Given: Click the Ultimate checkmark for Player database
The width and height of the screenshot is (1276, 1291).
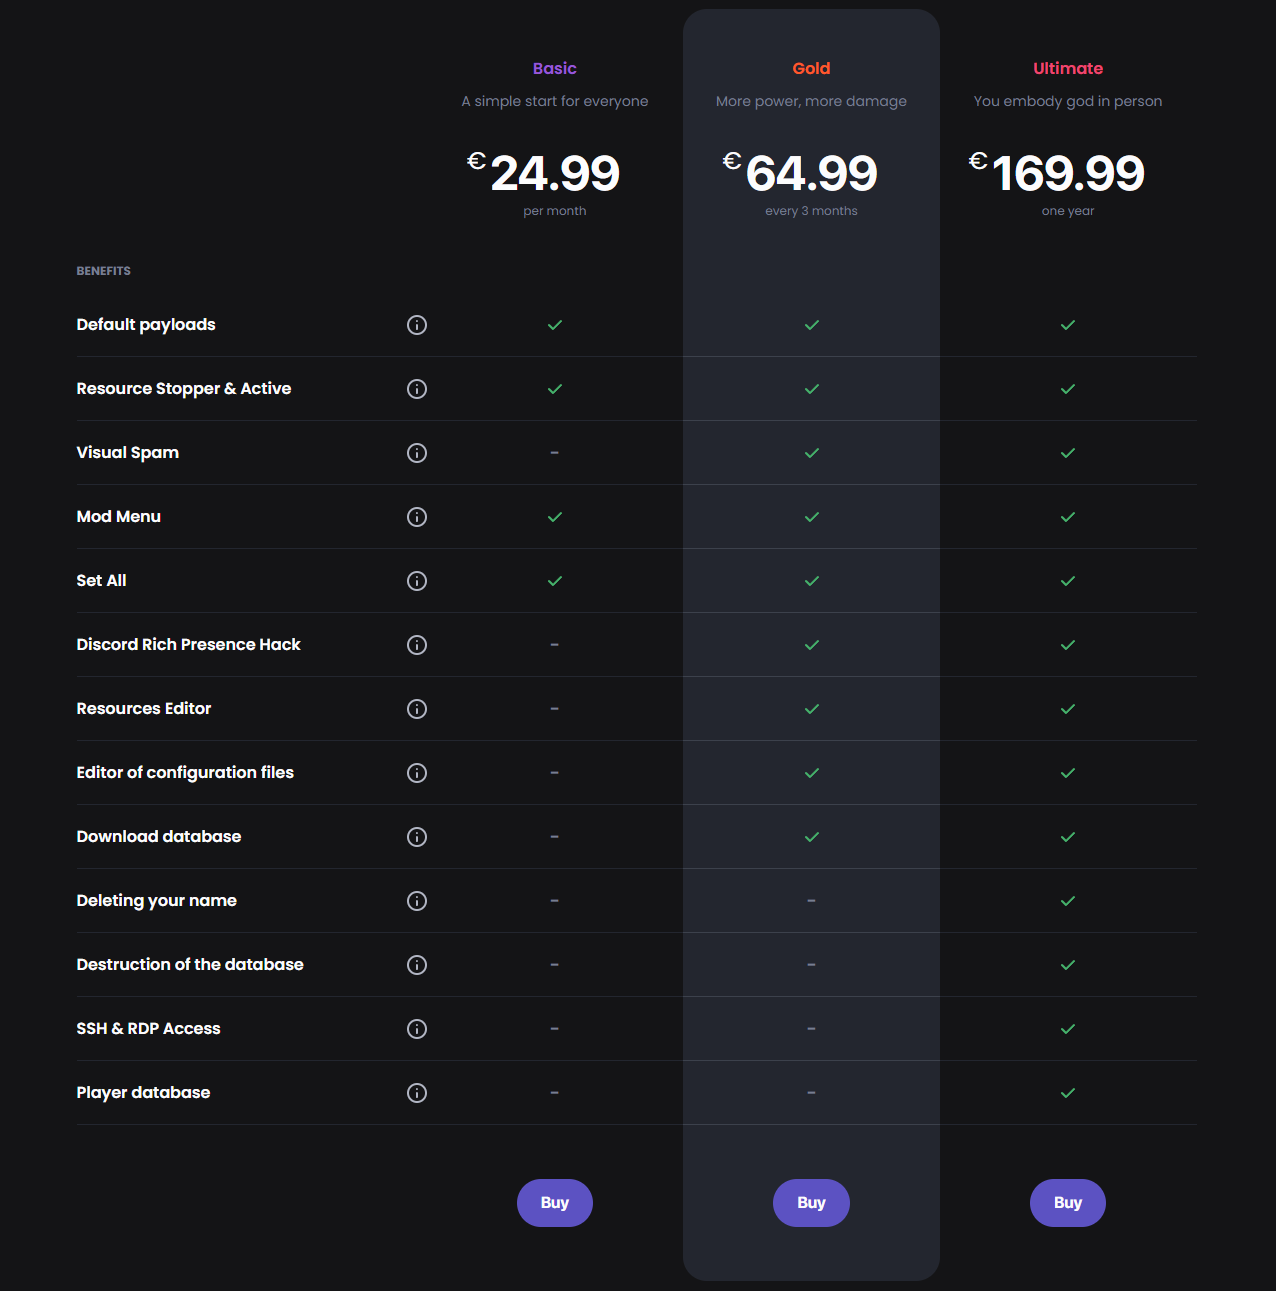Looking at the screenshot, I should click(x=1067, y=1093).
